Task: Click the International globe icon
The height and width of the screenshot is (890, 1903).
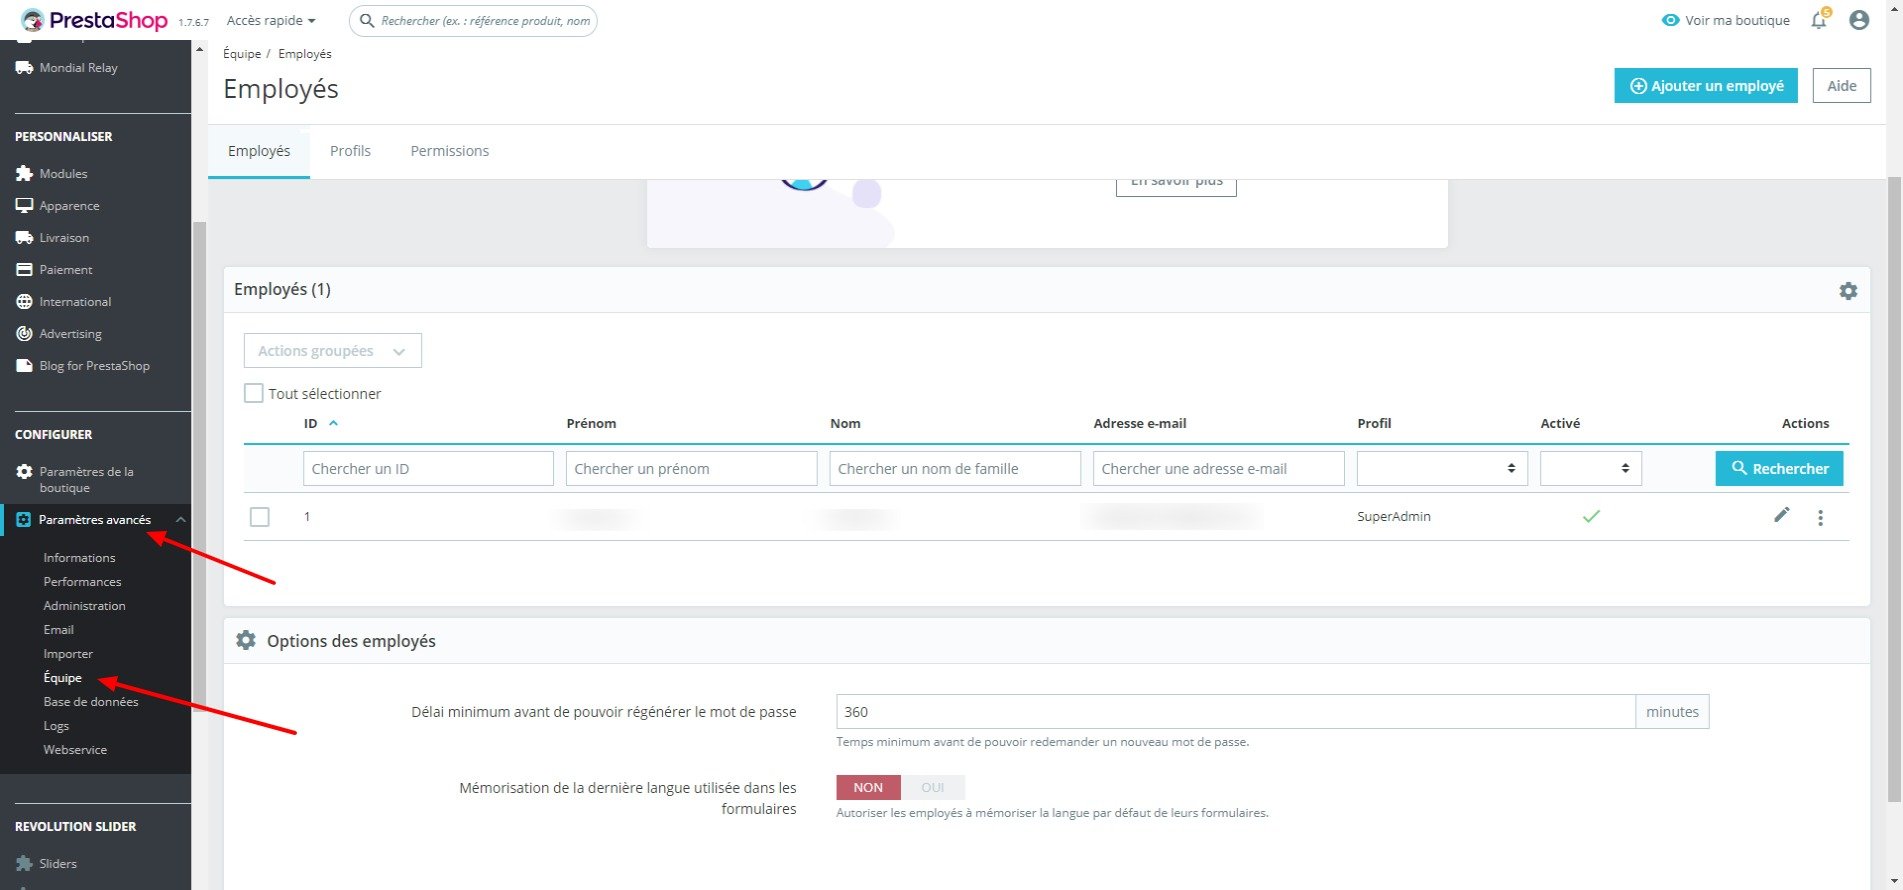Action: coord(24,301)
